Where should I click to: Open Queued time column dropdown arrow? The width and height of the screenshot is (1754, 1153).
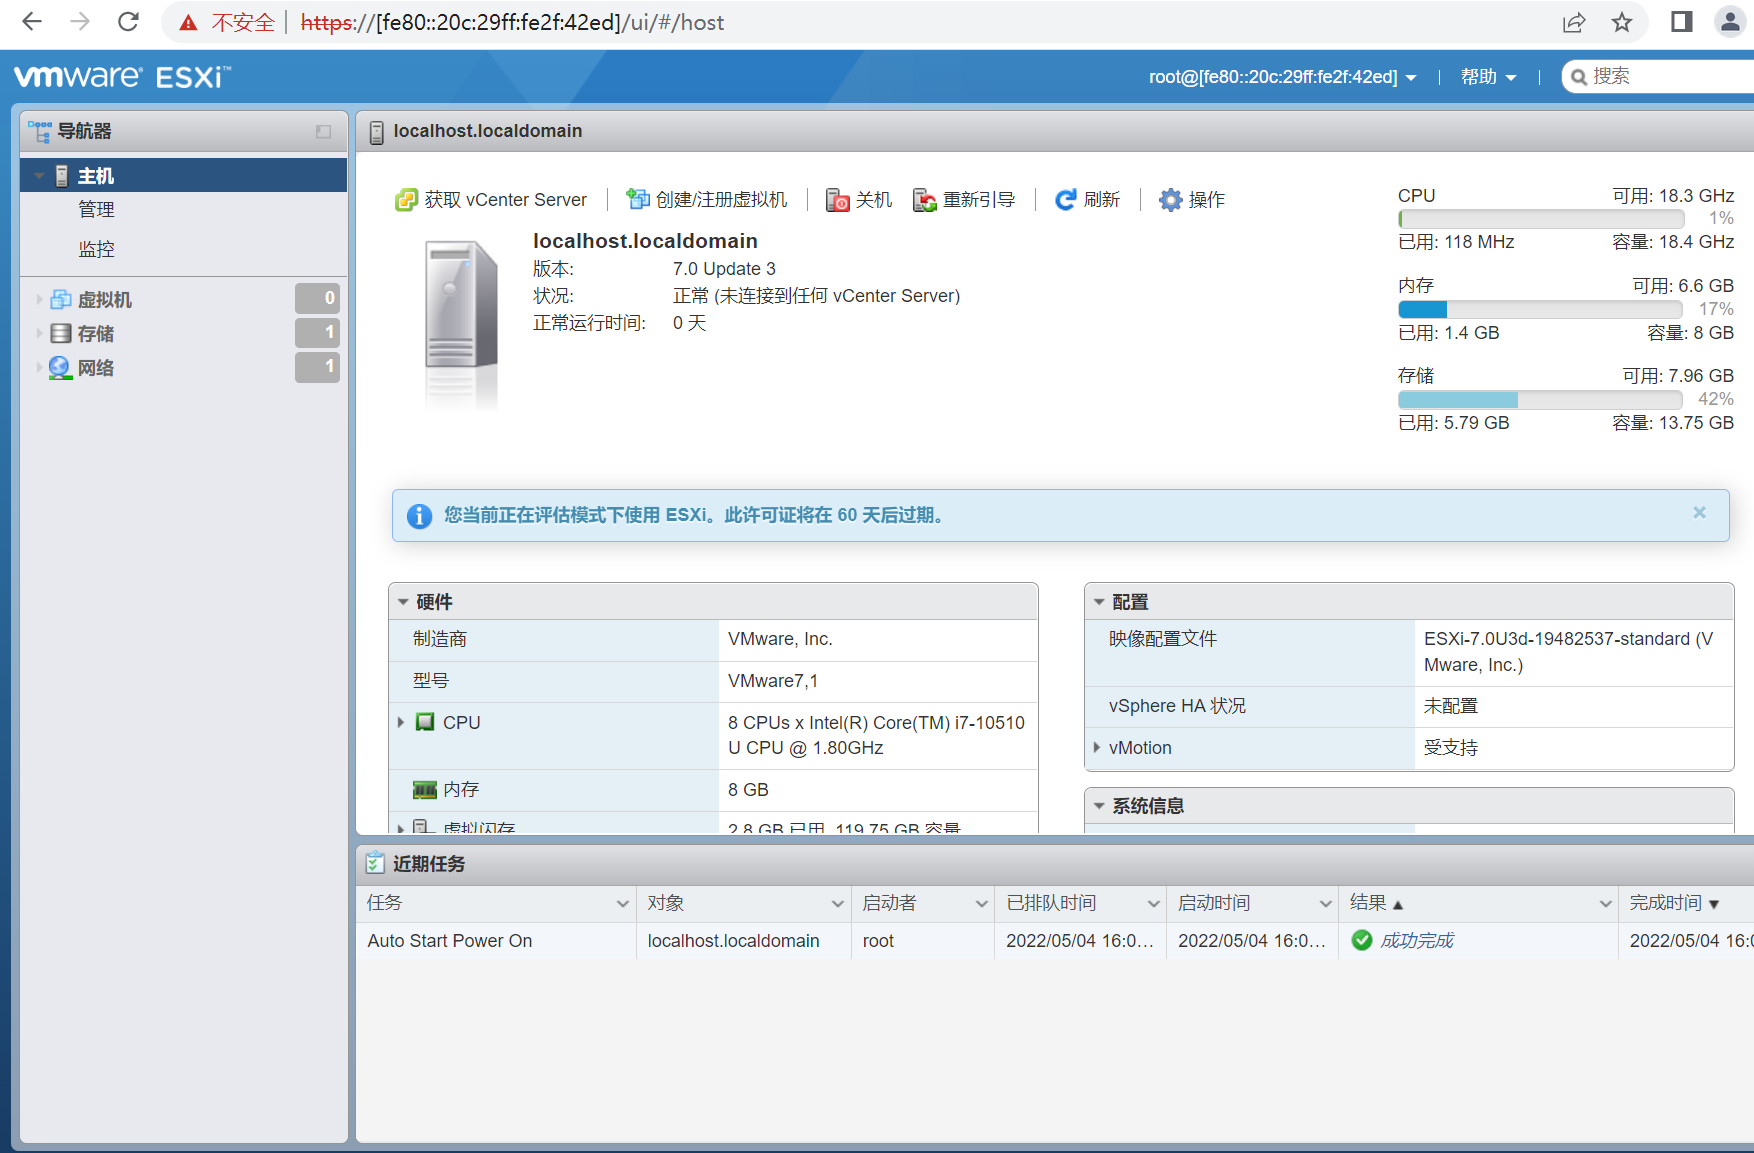[x=1153, y=903]
